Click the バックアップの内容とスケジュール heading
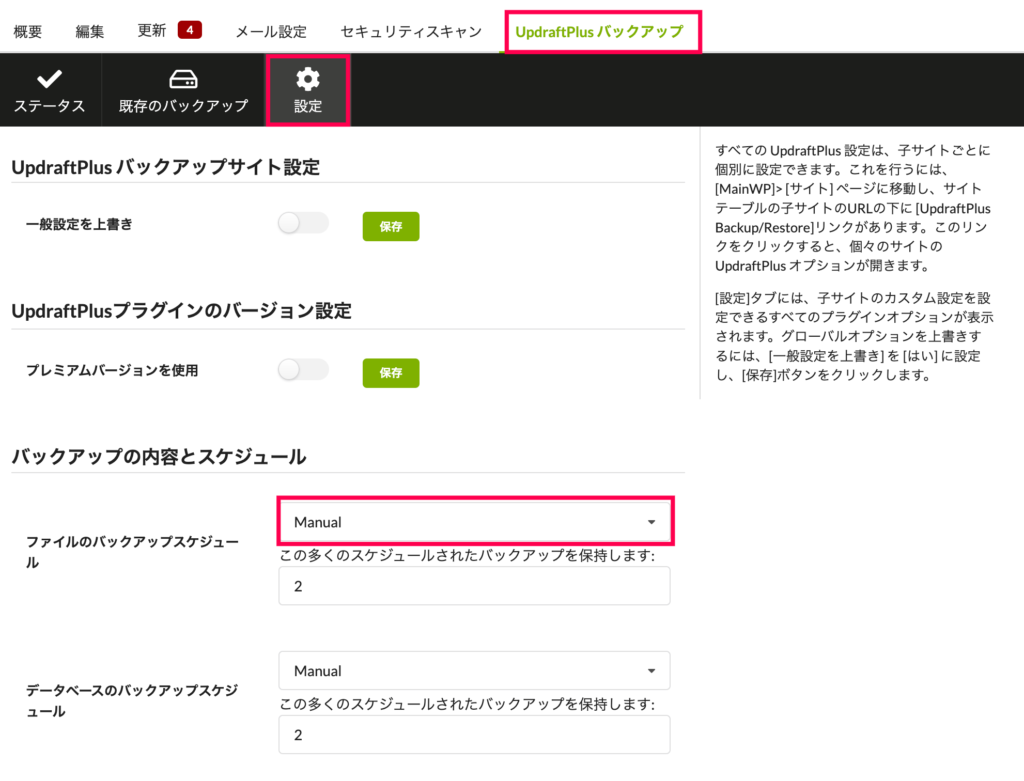 159,456
